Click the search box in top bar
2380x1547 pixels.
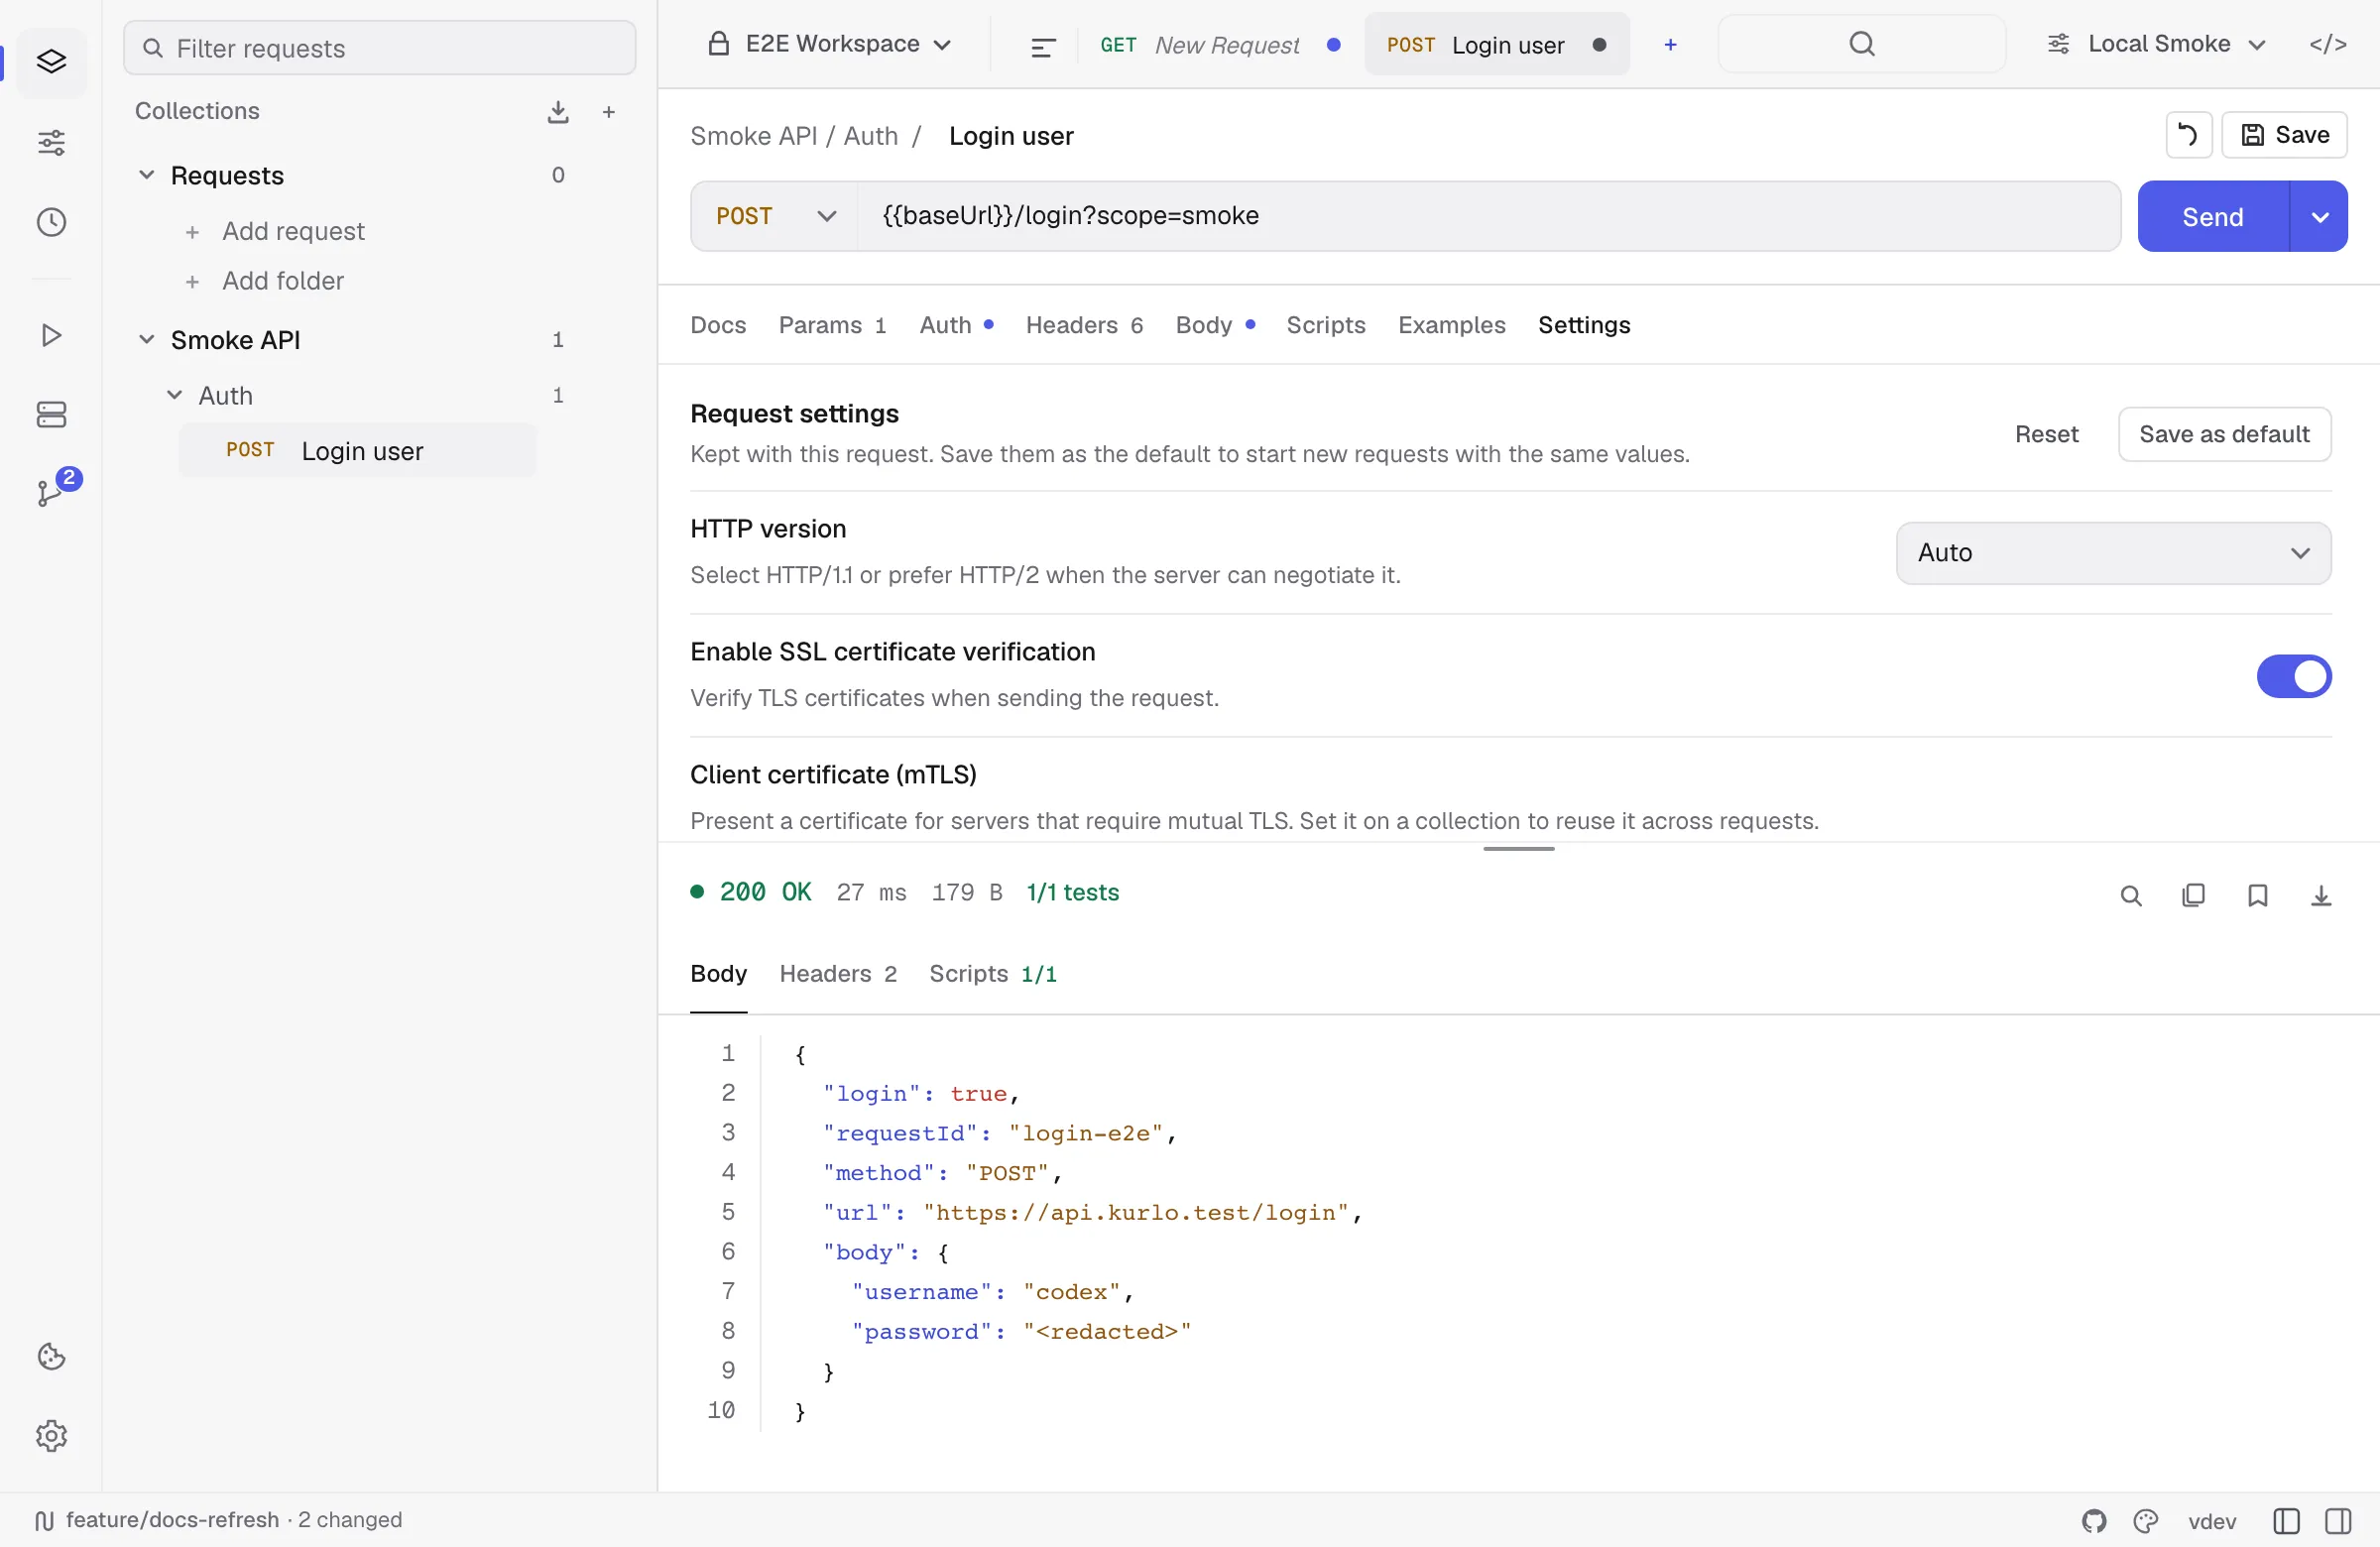(x=1861, y=44)
